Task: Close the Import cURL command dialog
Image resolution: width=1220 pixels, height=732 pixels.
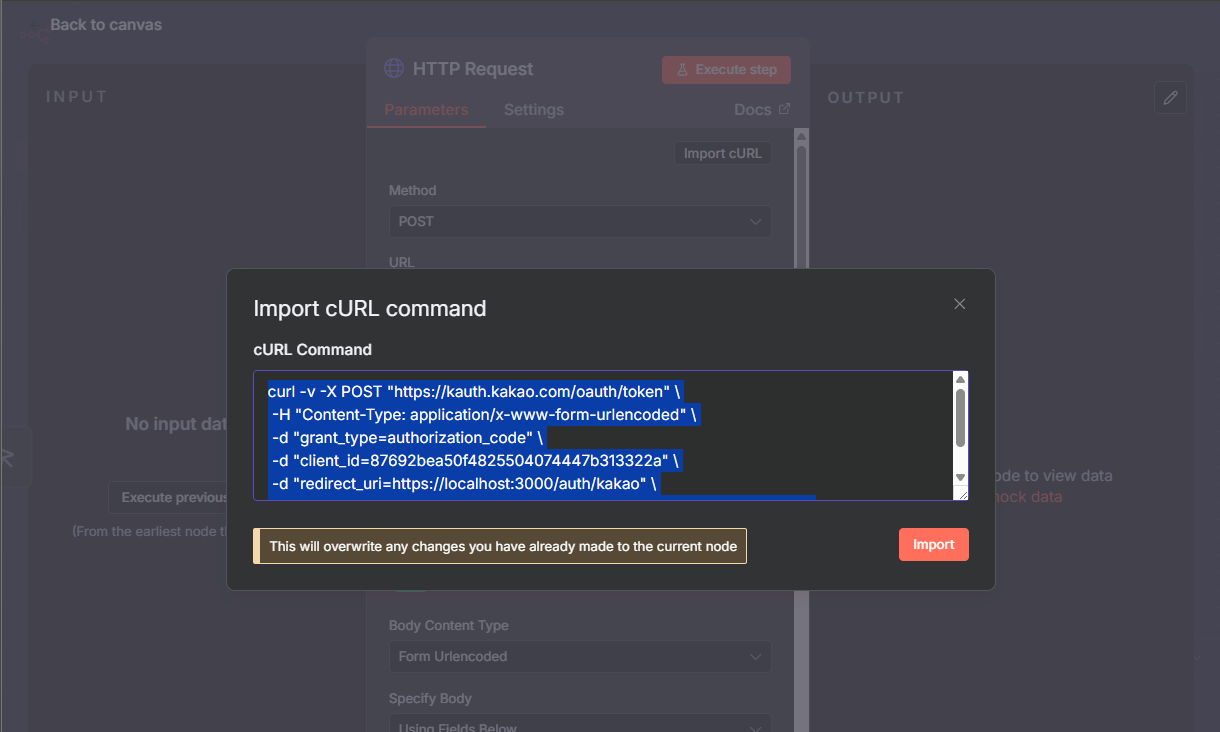Action: click(959, 304)
